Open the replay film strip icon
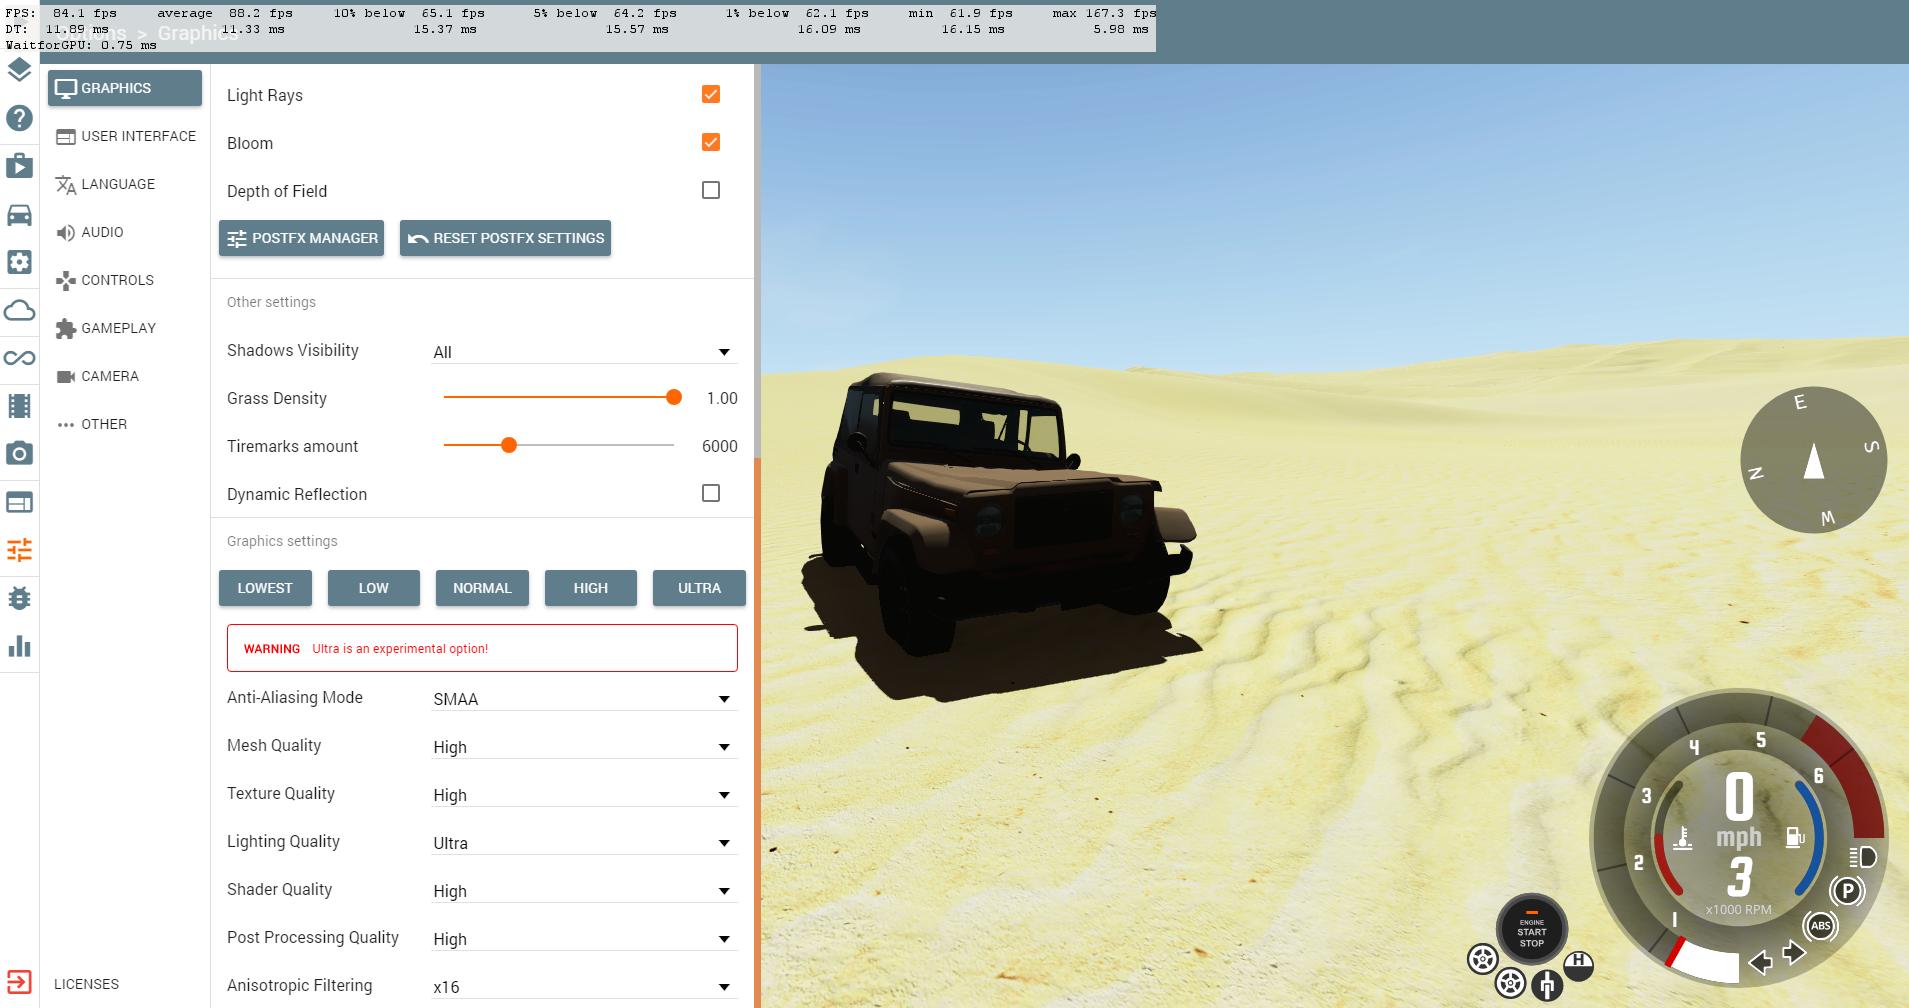 pyautogui.click(x=19, y=406)
